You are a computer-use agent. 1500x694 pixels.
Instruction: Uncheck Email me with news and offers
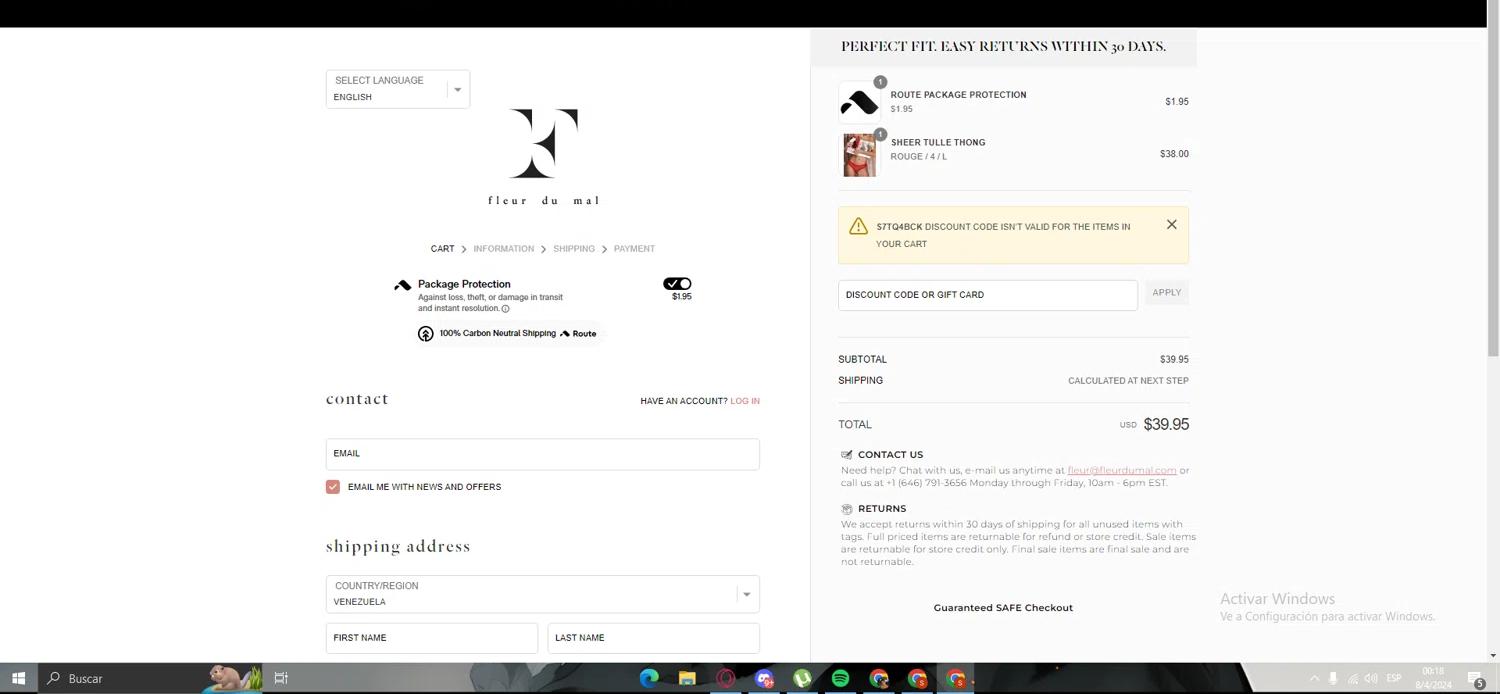pyautogui.click(x=333, y=487)
